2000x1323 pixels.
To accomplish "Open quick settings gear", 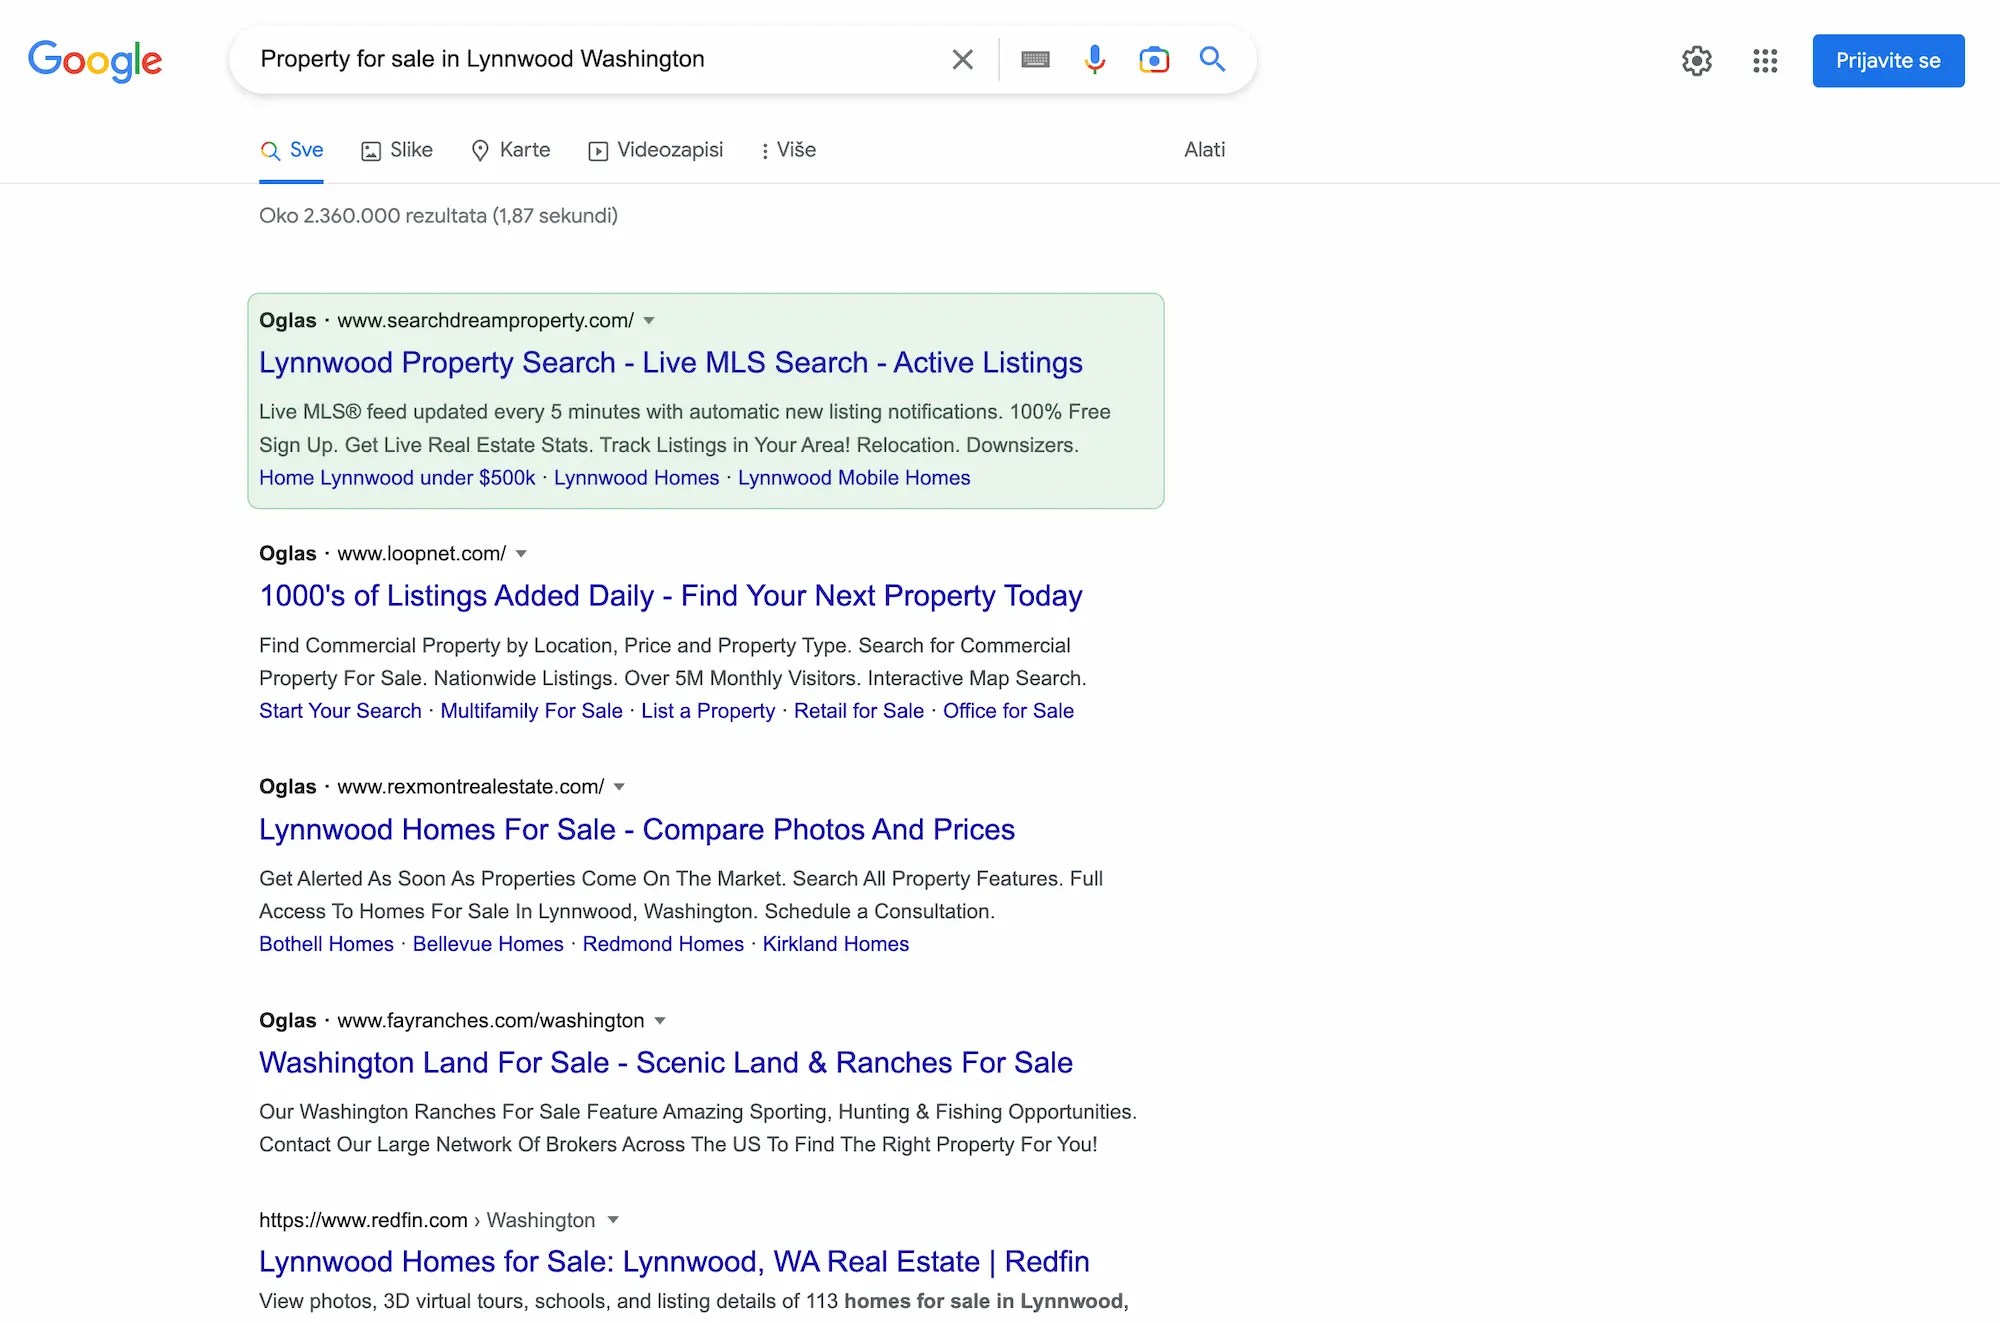I will click(1697, 60).
